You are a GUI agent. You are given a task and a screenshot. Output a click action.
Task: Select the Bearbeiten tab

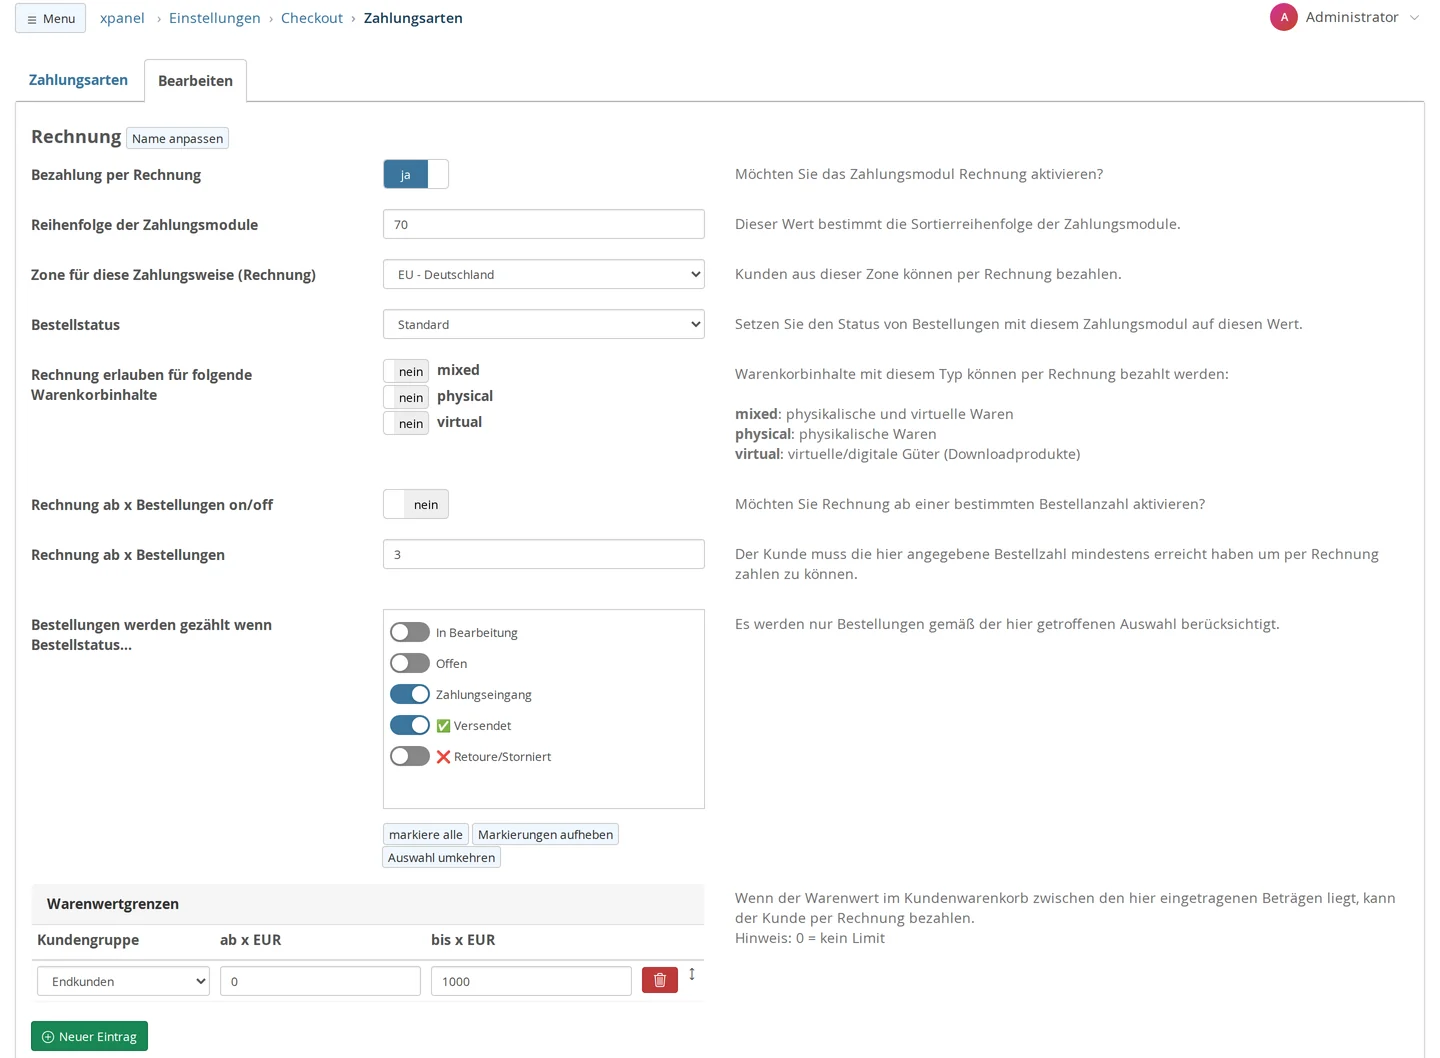pos(195,81)
